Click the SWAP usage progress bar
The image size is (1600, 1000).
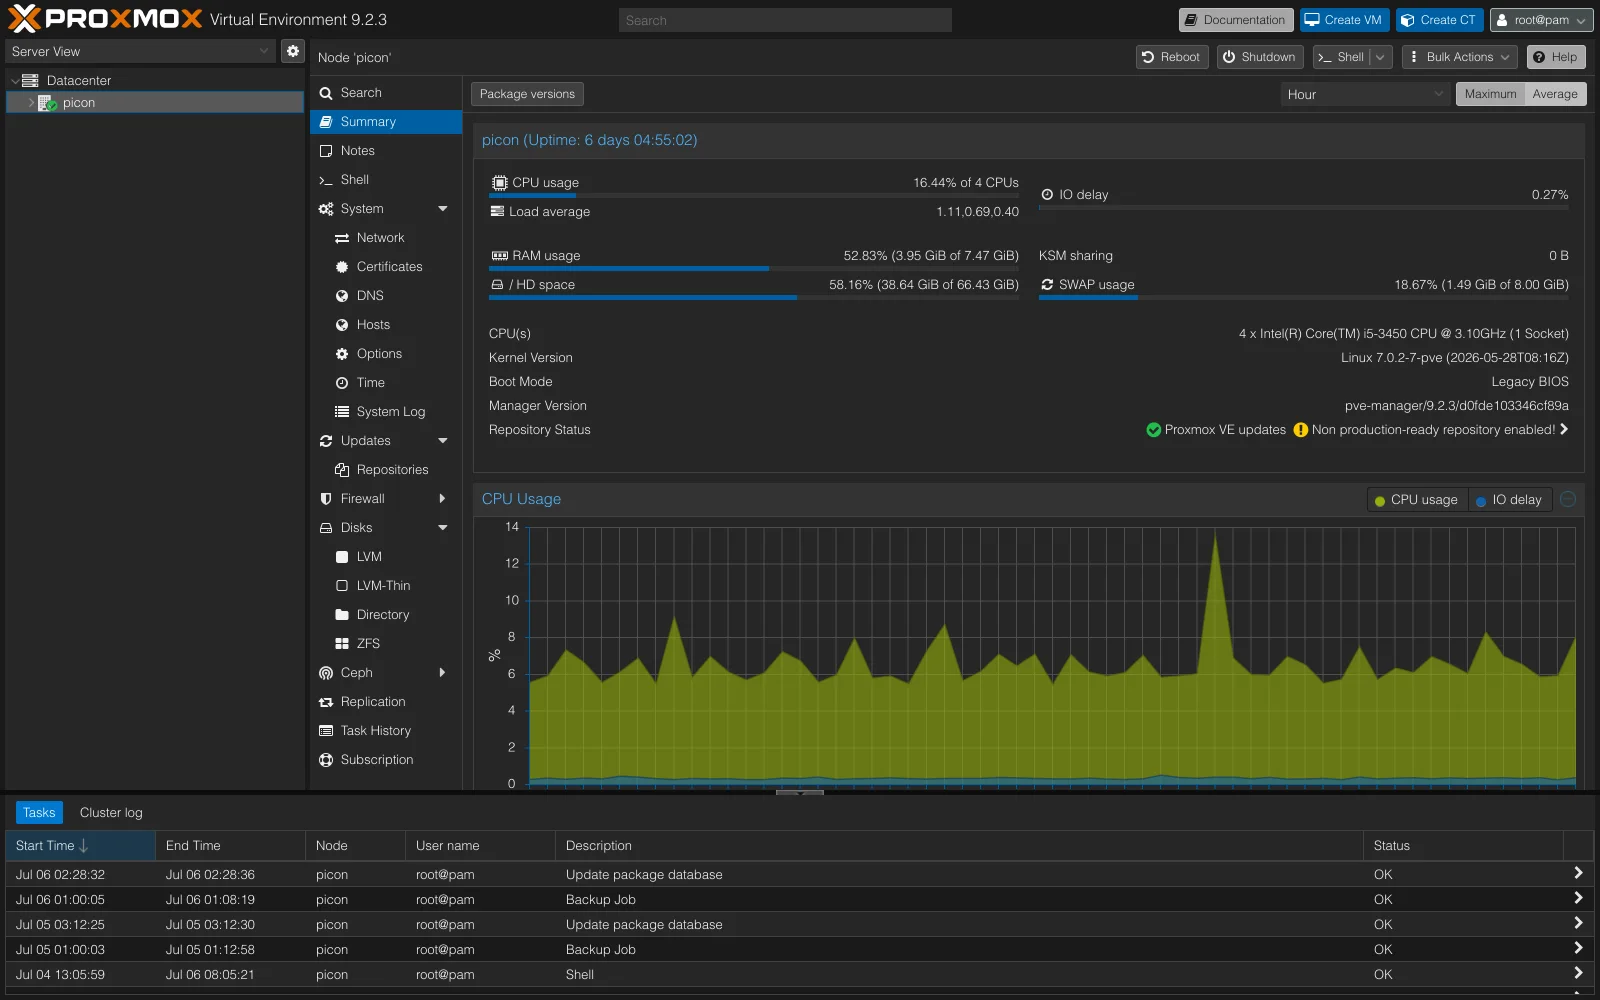coord(1304,297)
